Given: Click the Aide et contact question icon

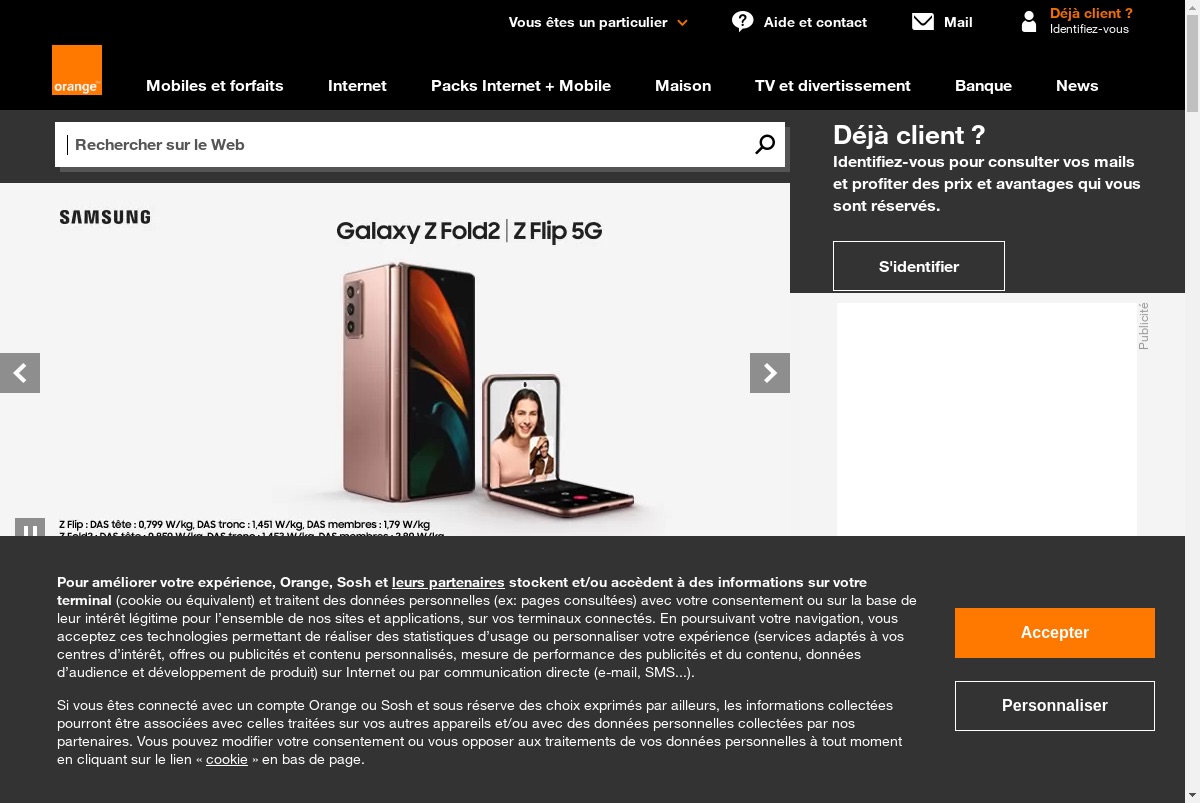Looking at the screenshot, I should [x=742, y=21].
